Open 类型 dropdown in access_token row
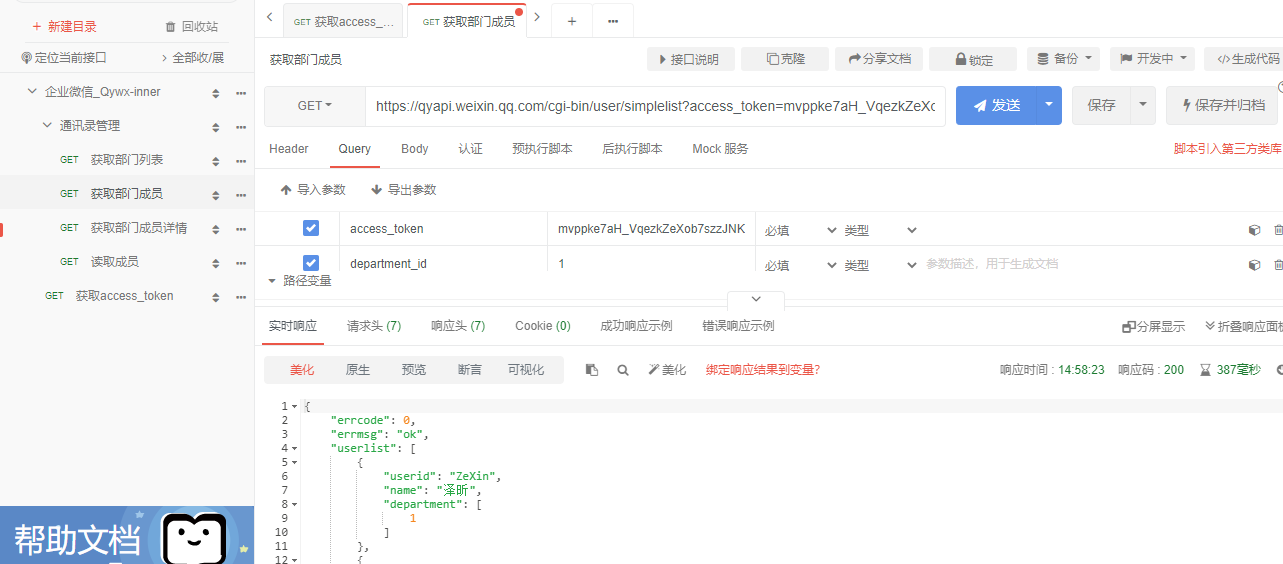Screen dimensions: 1283x564 880,230
